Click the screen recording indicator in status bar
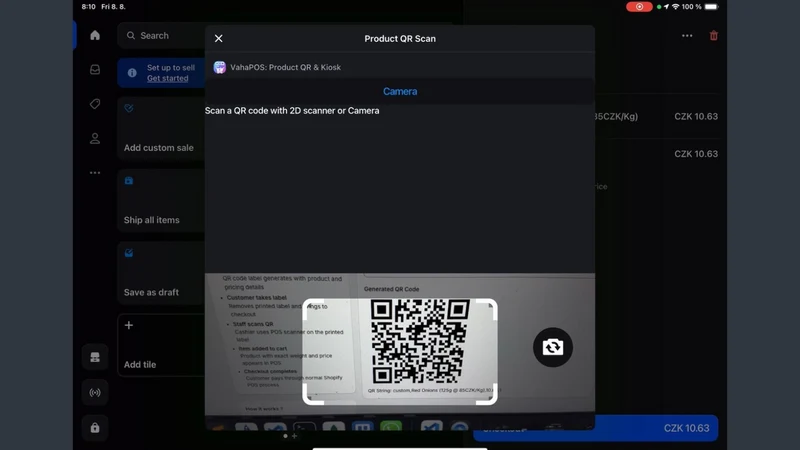This screenshot has width=800, height=450. 639,7
